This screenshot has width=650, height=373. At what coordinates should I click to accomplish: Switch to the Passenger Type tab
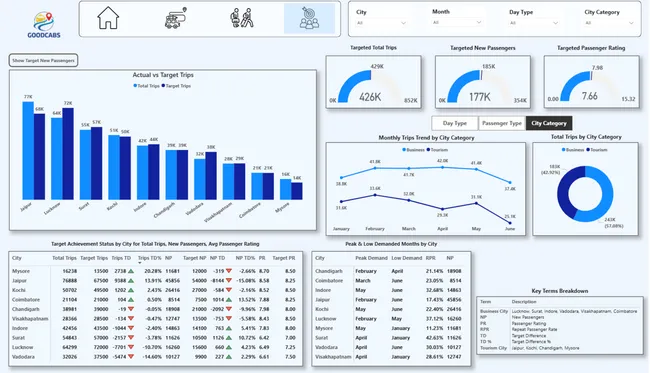pyautogui.click(x=502, y=123)
